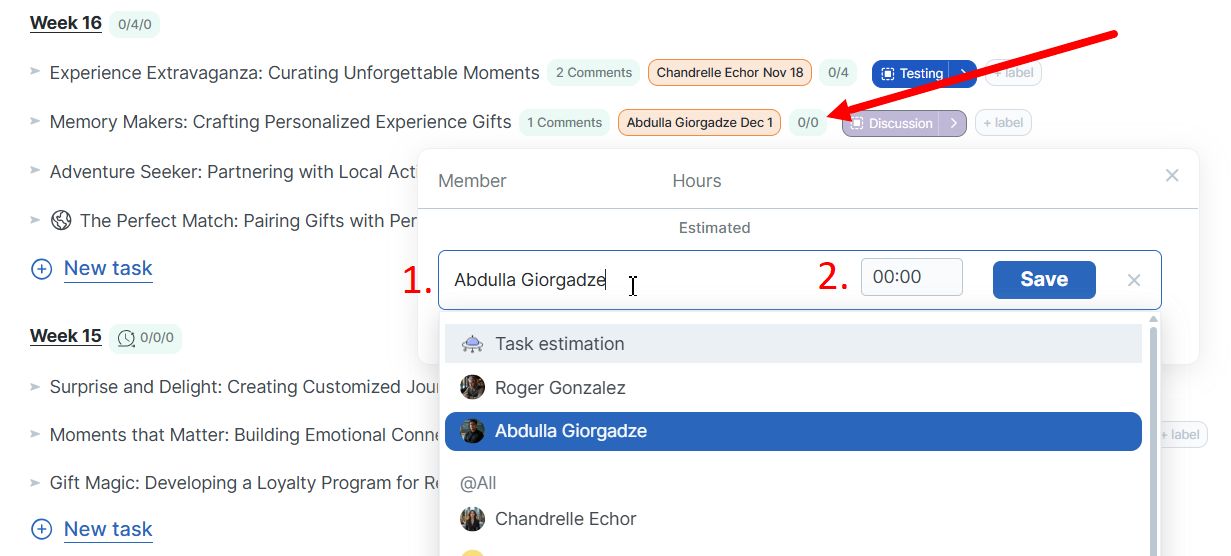
Task: Click the status icon on the Testing label
Action: click(x=887, y=74)
